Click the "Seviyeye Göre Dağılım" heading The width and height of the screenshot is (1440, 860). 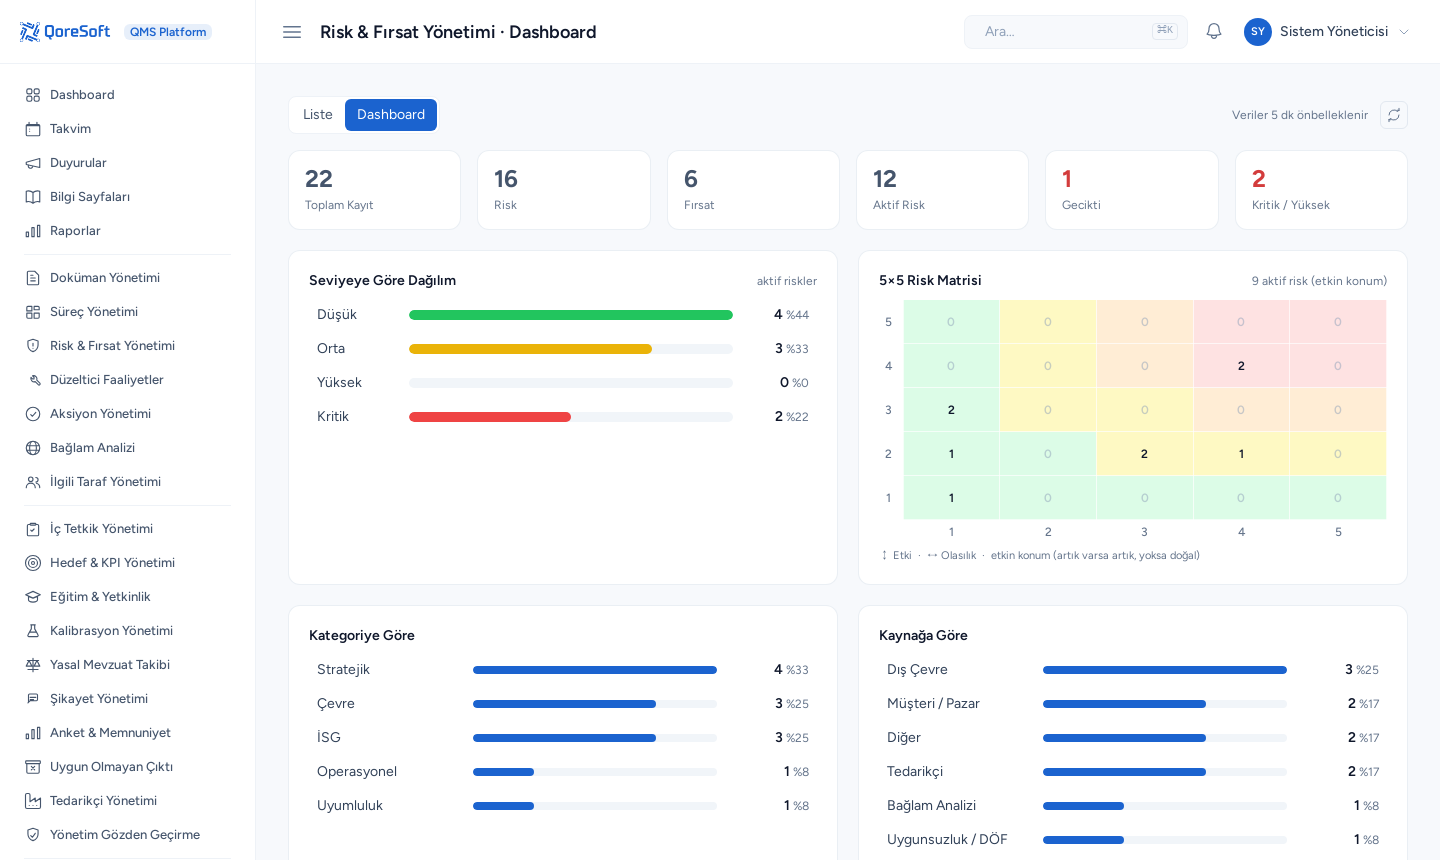tap(382, 281)
